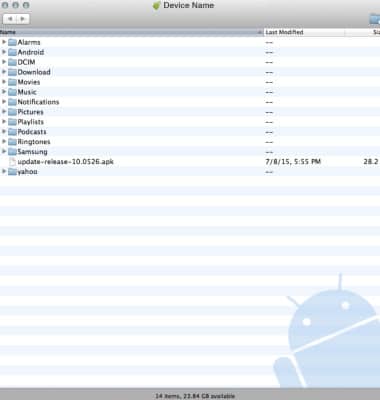Image resolution: width=380 pixels, height=400 pixels.
Task: Select the Samsung folder name
Action: pyautogui.click(x=32, y=152)
